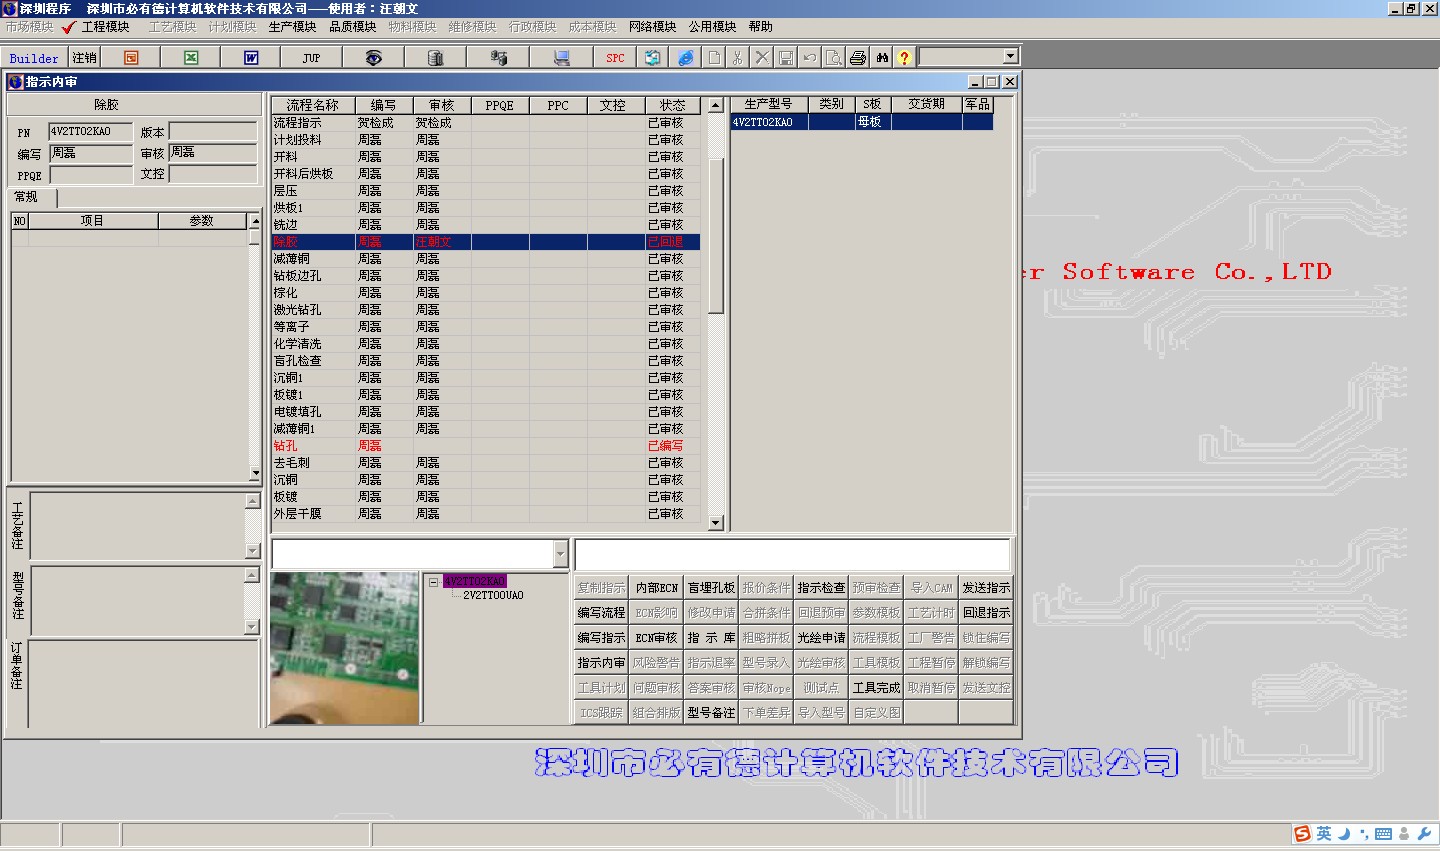The width and height of the screenshot is (1440, 851).
Task: Click the network computers icon
Action: point(498,58)
